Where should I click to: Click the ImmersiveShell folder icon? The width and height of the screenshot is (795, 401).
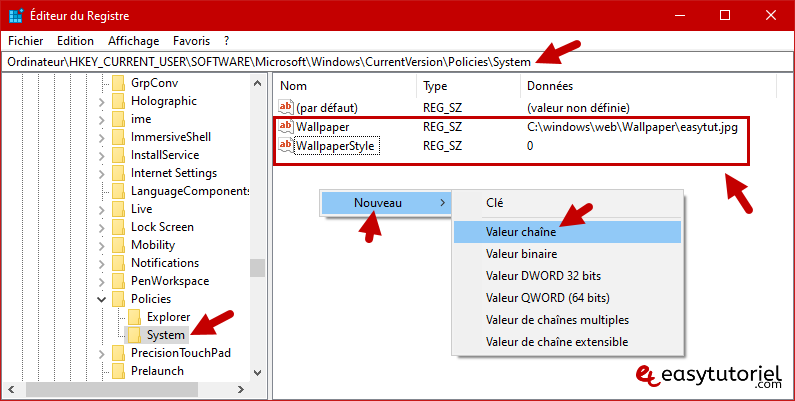(118, 137)
